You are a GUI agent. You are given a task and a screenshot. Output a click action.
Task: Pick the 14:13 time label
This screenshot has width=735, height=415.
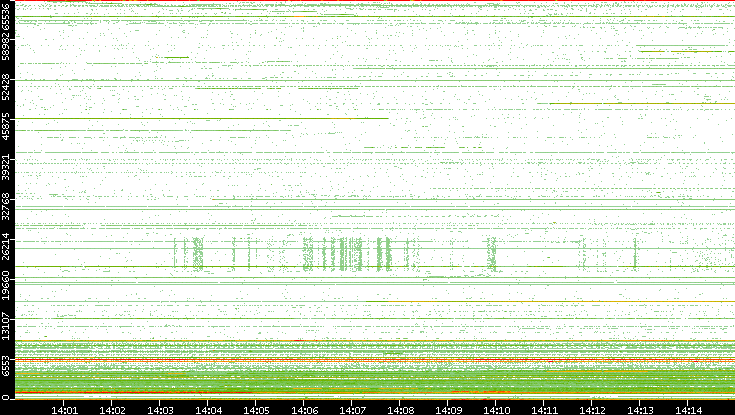click(x=641, y=409)
